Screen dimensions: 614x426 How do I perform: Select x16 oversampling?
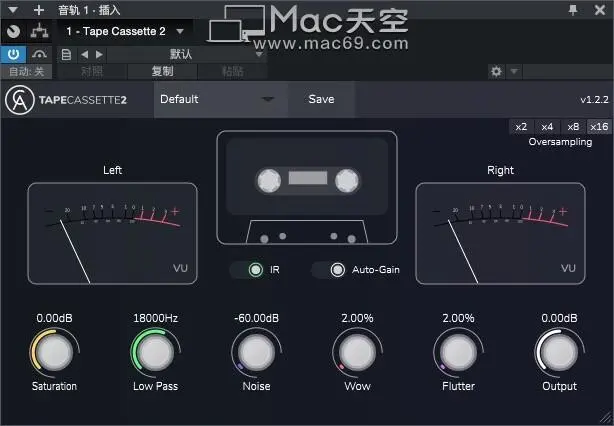[599, 127]
